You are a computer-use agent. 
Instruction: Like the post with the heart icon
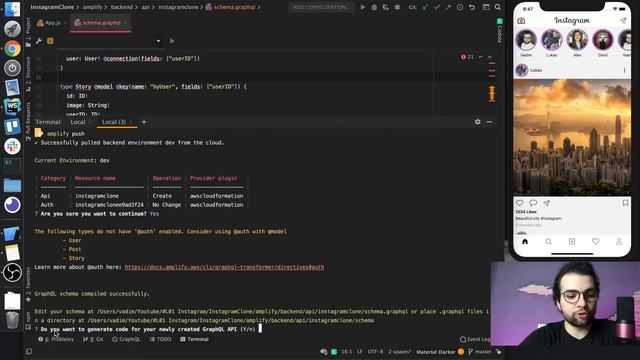[x=520, y=203]
